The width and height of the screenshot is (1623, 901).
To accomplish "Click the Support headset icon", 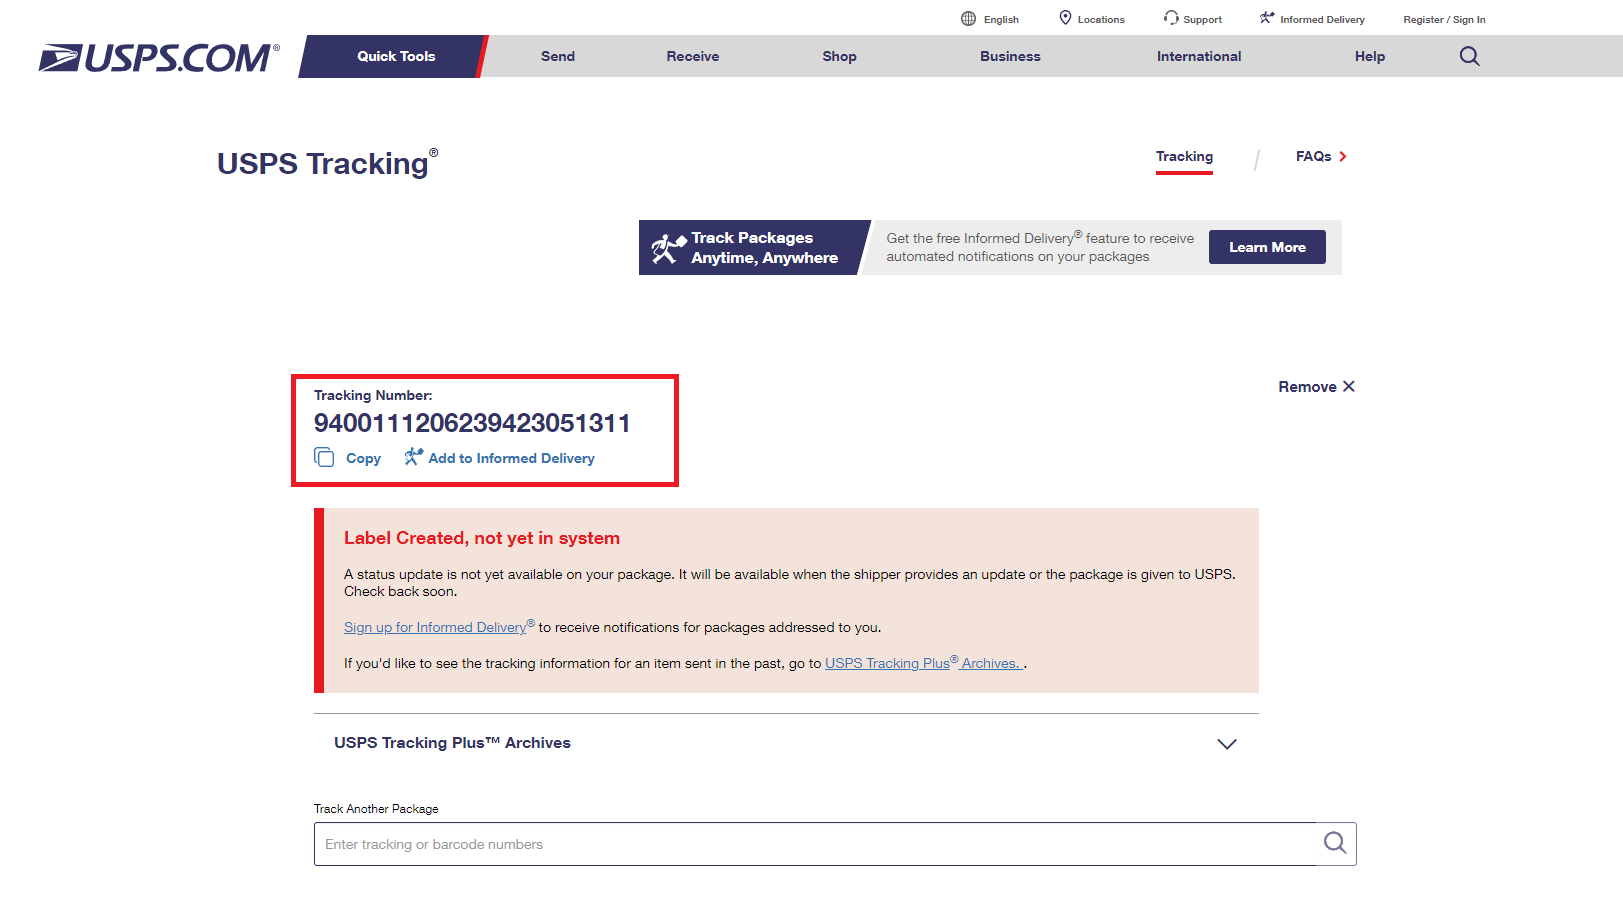I will tap(1171, 18).
